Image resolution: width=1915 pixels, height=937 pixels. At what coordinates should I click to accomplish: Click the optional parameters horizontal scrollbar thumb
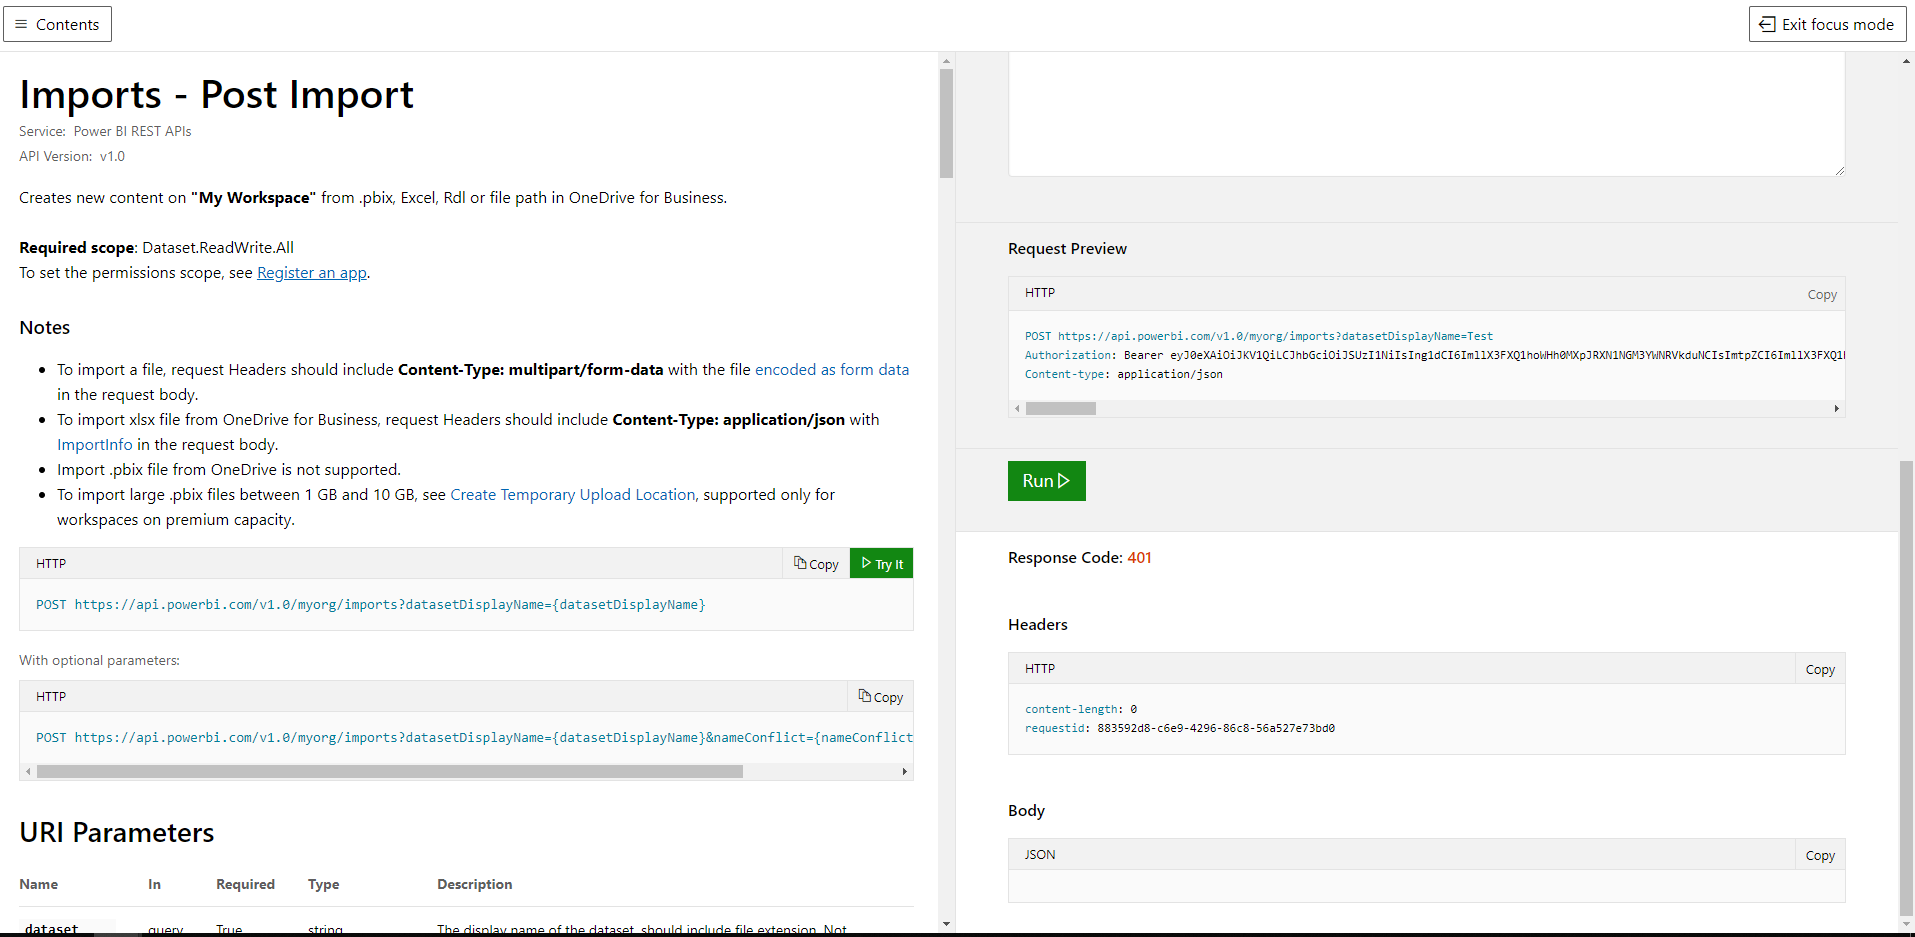click(390, 771)
